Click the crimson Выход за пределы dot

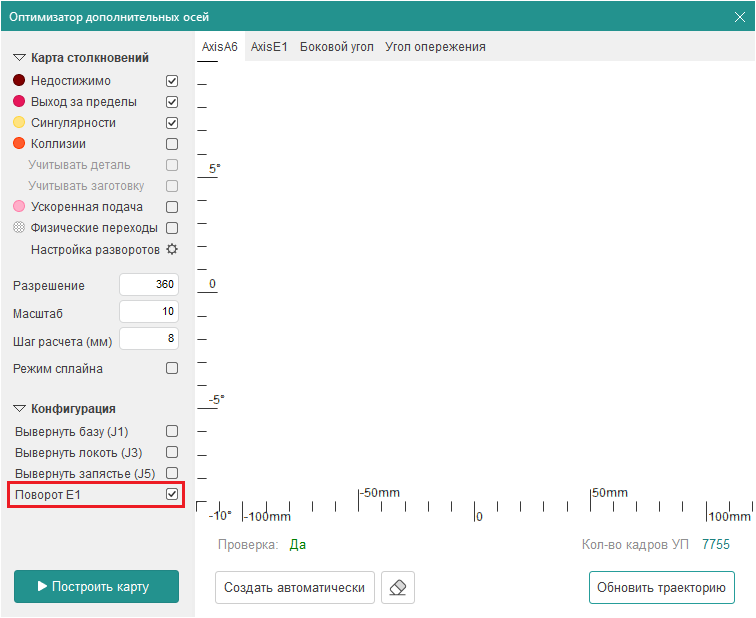pyautogui.click(x=19, y=102)
